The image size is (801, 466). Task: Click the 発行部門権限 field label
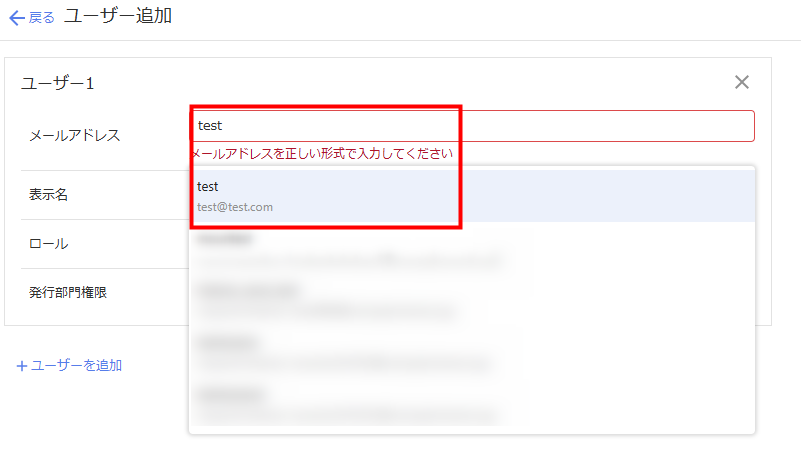point(68,293)
